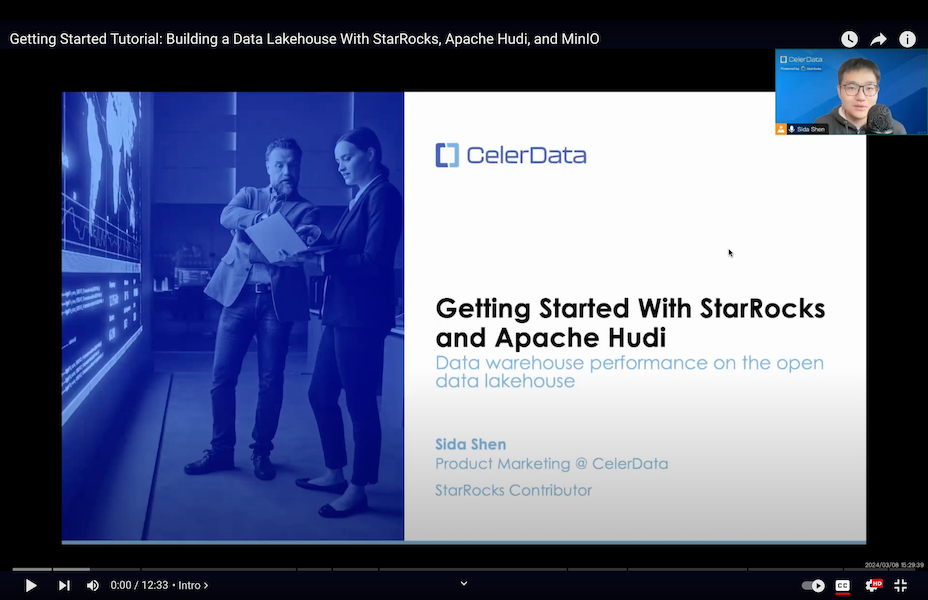Mute the video volume
928x600 pixels.
click(93, 585)
